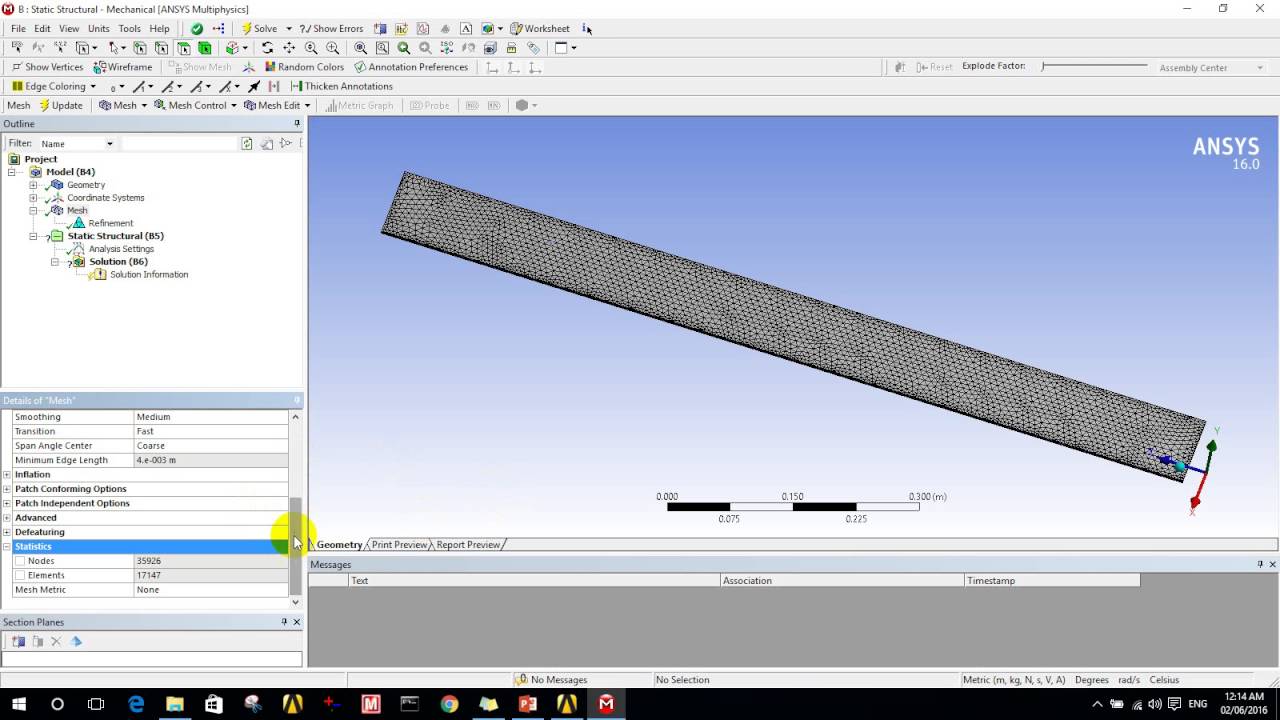
Task: Select Refinement under Mesh
Action: point(110,224)
